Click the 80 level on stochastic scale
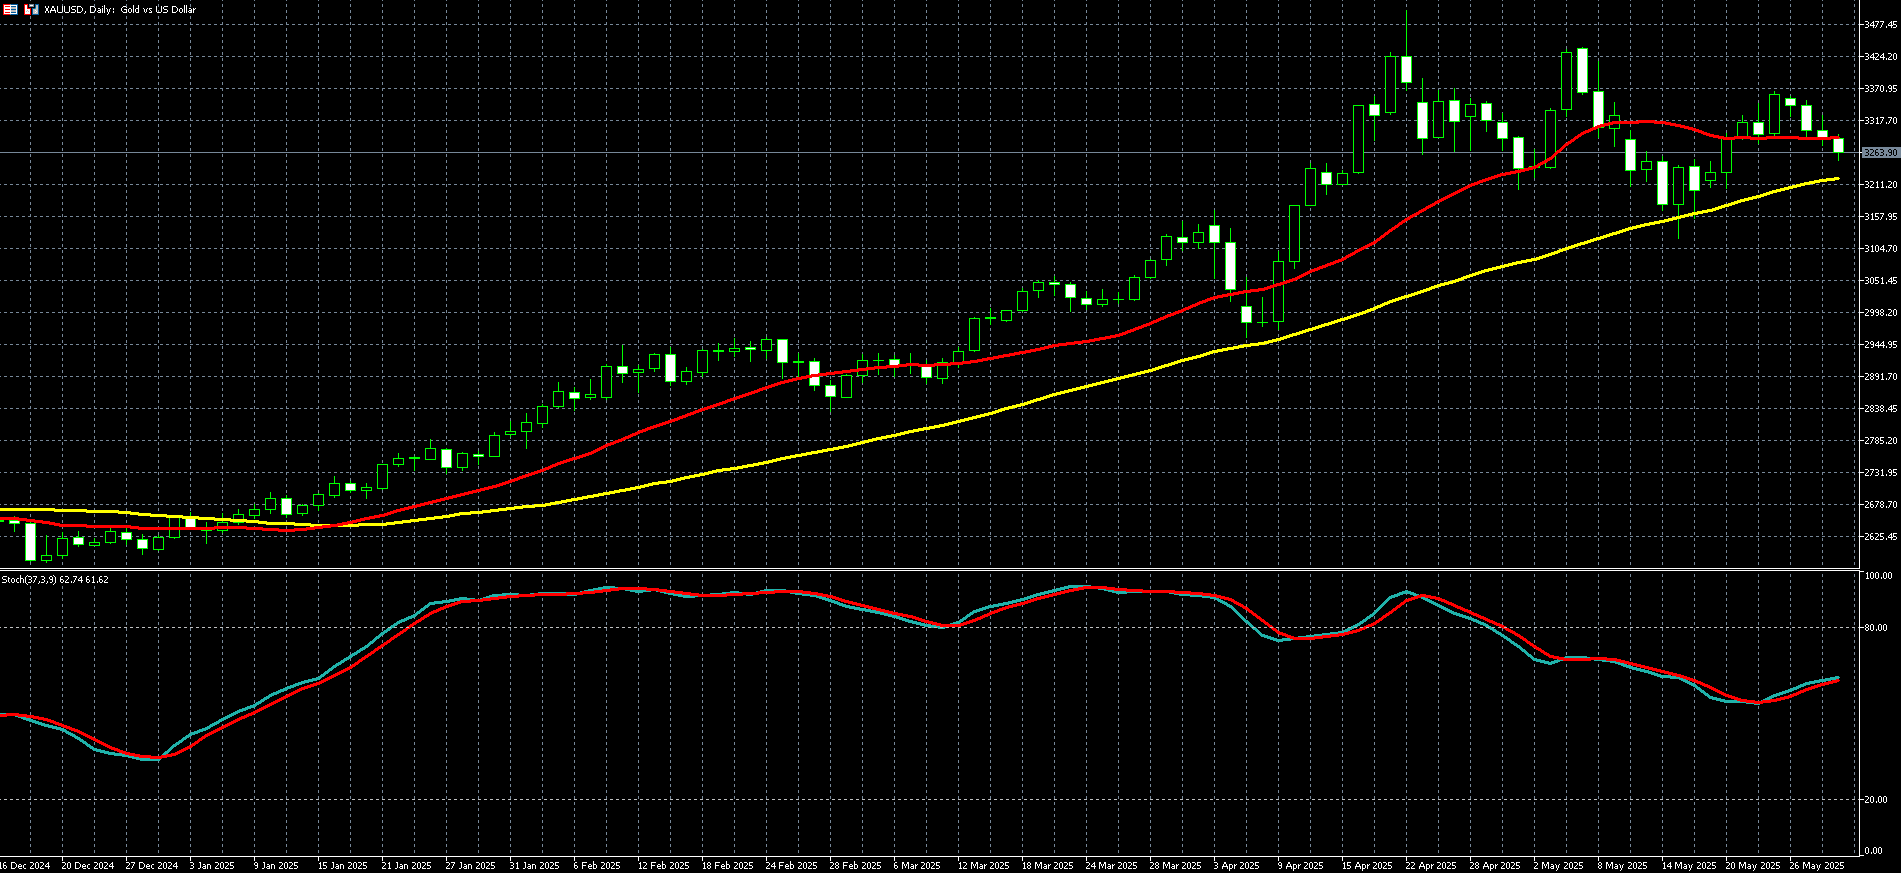This screenshot has width=1901, height=873. point(1876,628)
